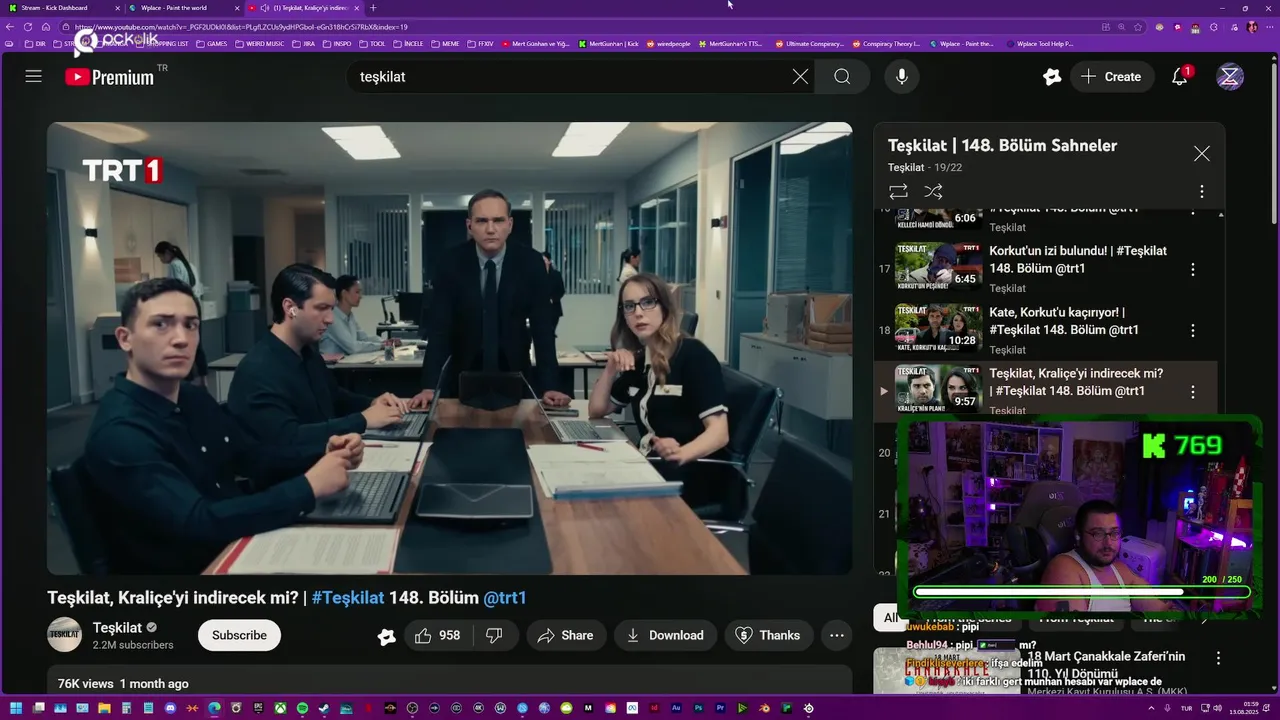
Task: Select the Teşkilat YouTube browser tab
Action: [303, 8]
